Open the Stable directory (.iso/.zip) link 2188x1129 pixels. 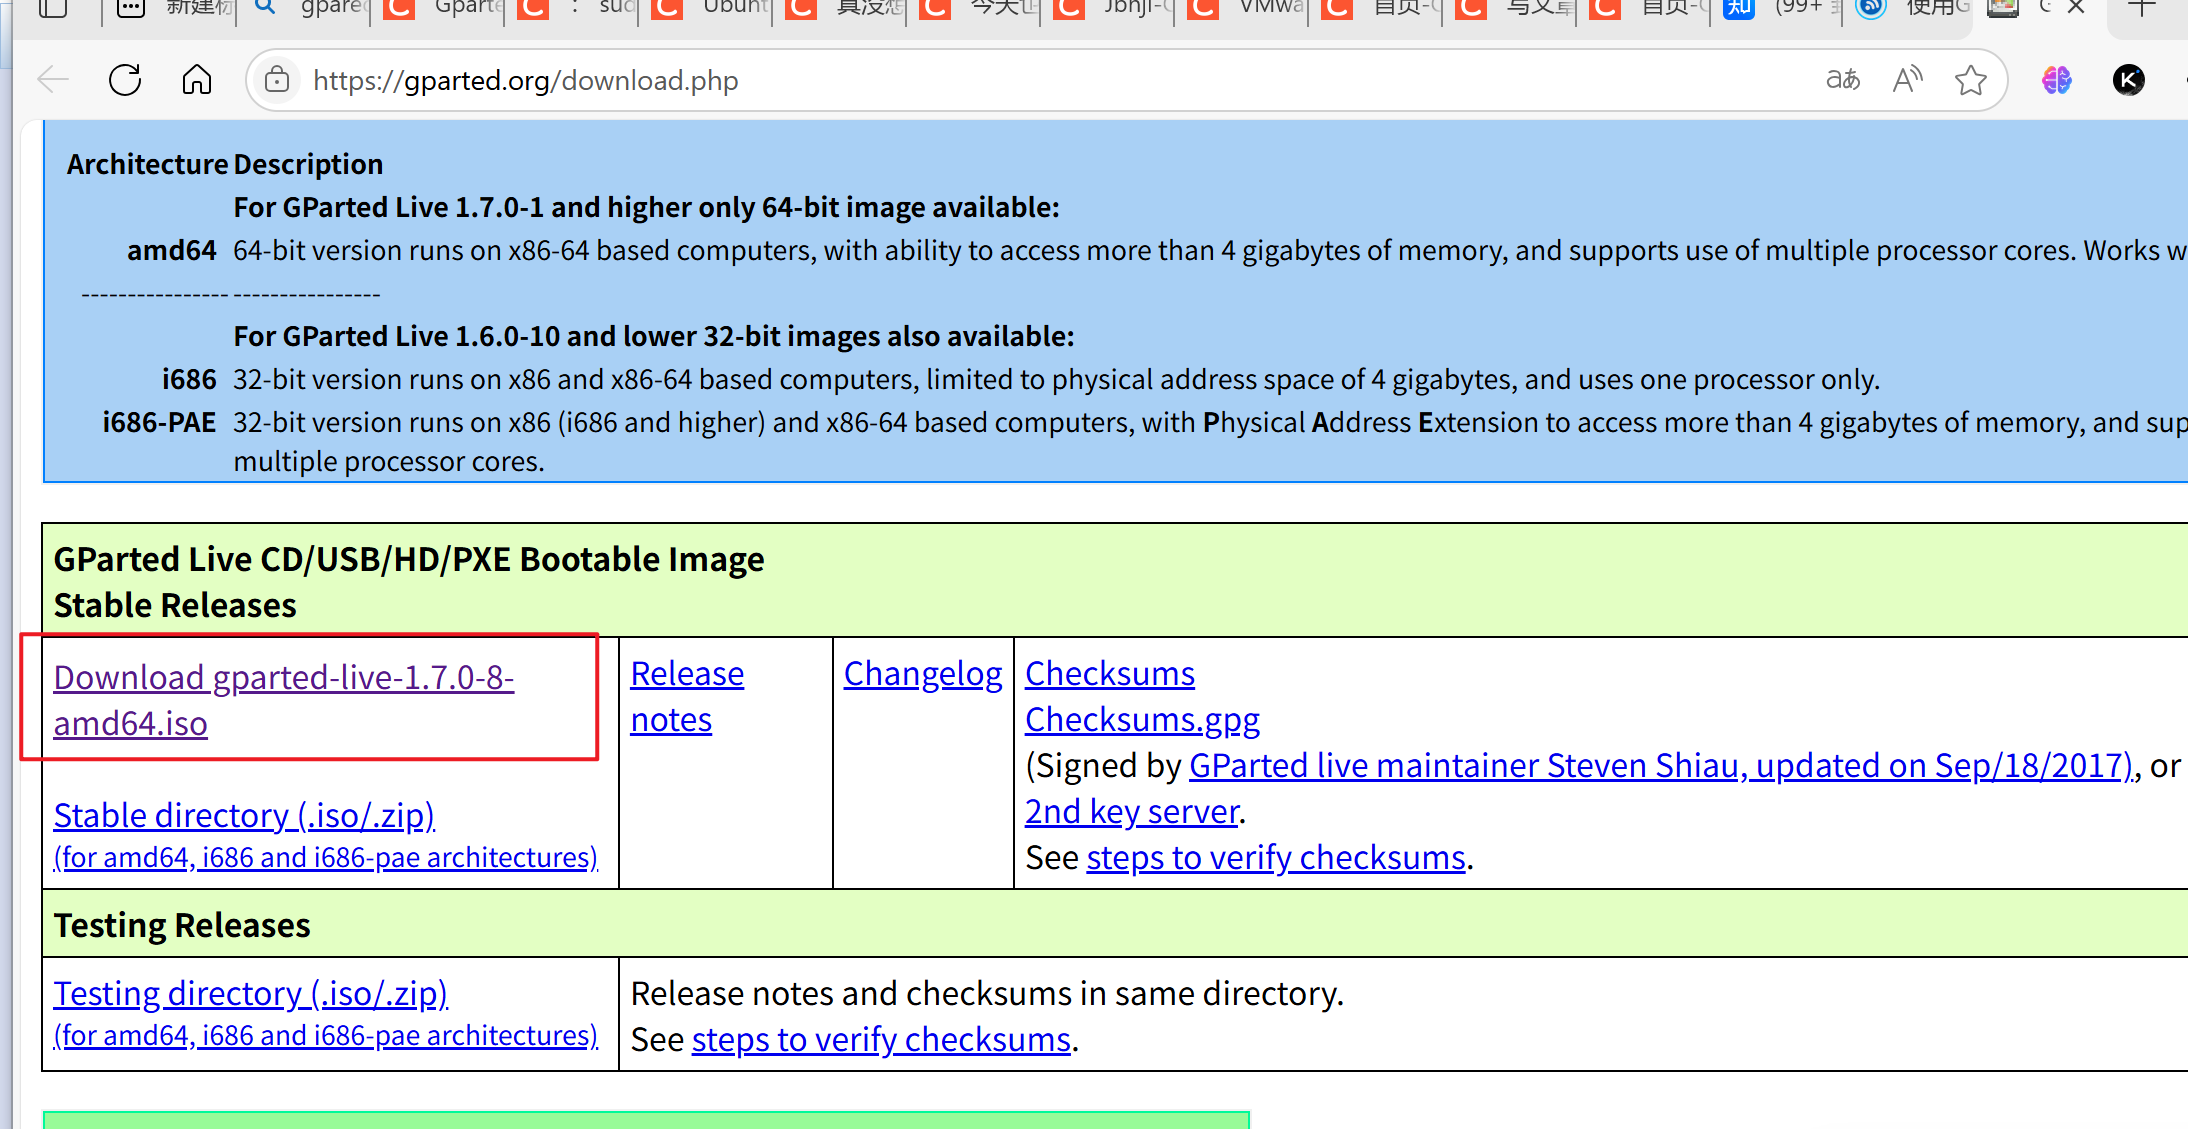click(244, 815)
